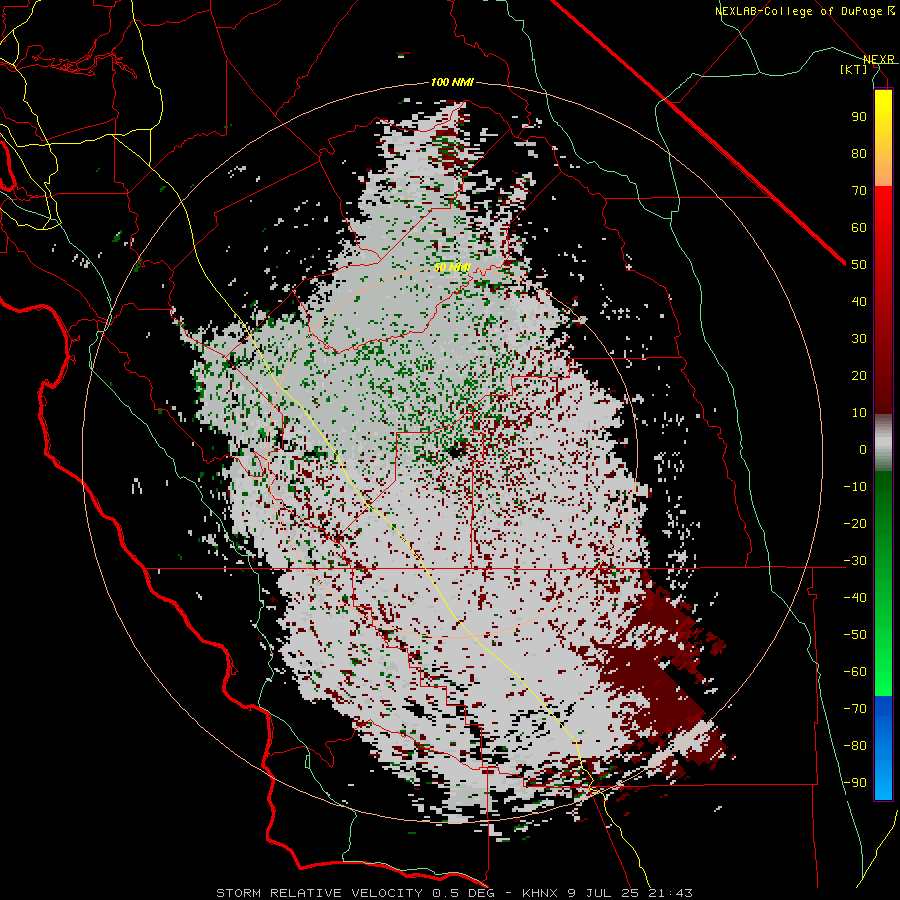Viewport: 900px width, 900px height.
Task: Click the 80 value on the velocity scale
Action: click(859, 154)
